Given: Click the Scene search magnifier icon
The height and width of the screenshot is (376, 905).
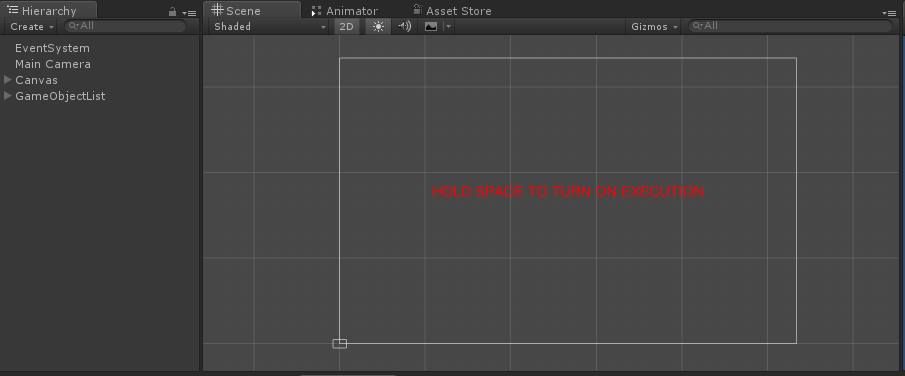Looking at the screenshot, I should (698, 25).
